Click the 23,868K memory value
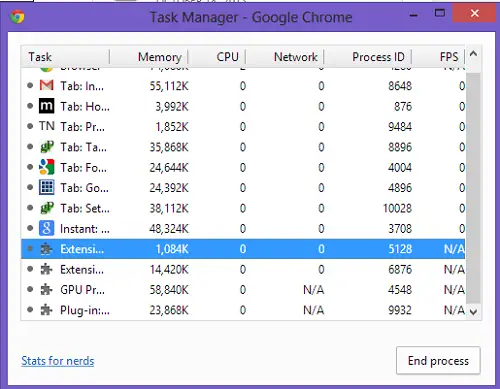The width and height of the screenshot is (500, 389). [169, 310]
